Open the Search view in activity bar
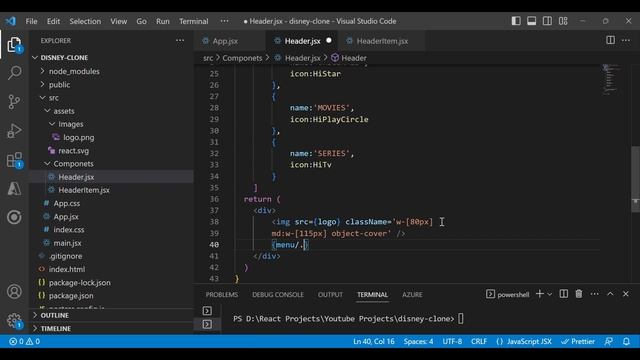This screenshot has width=640, height=360. point(14,73)
